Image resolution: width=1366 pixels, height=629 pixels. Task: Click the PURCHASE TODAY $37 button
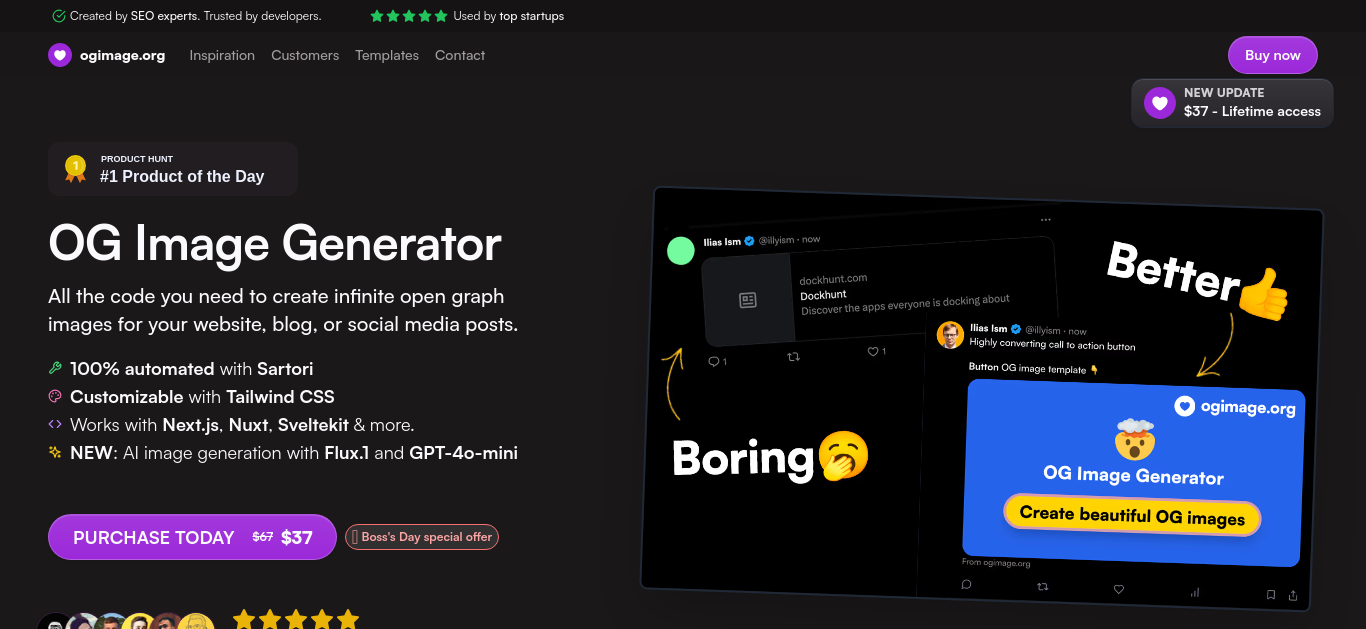click(x=192, y=537)
